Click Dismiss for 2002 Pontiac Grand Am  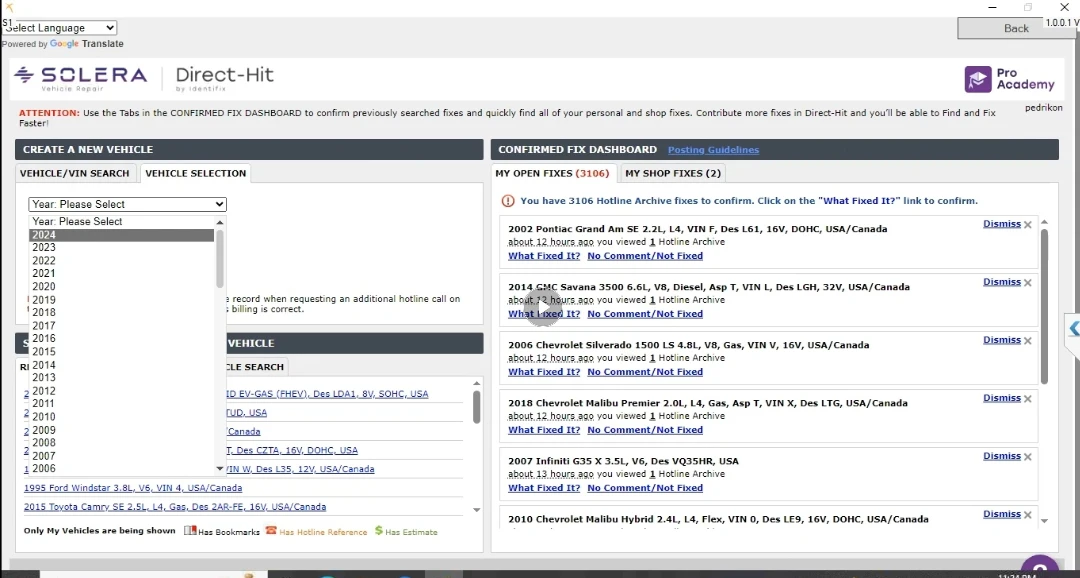click(1001, 224)
